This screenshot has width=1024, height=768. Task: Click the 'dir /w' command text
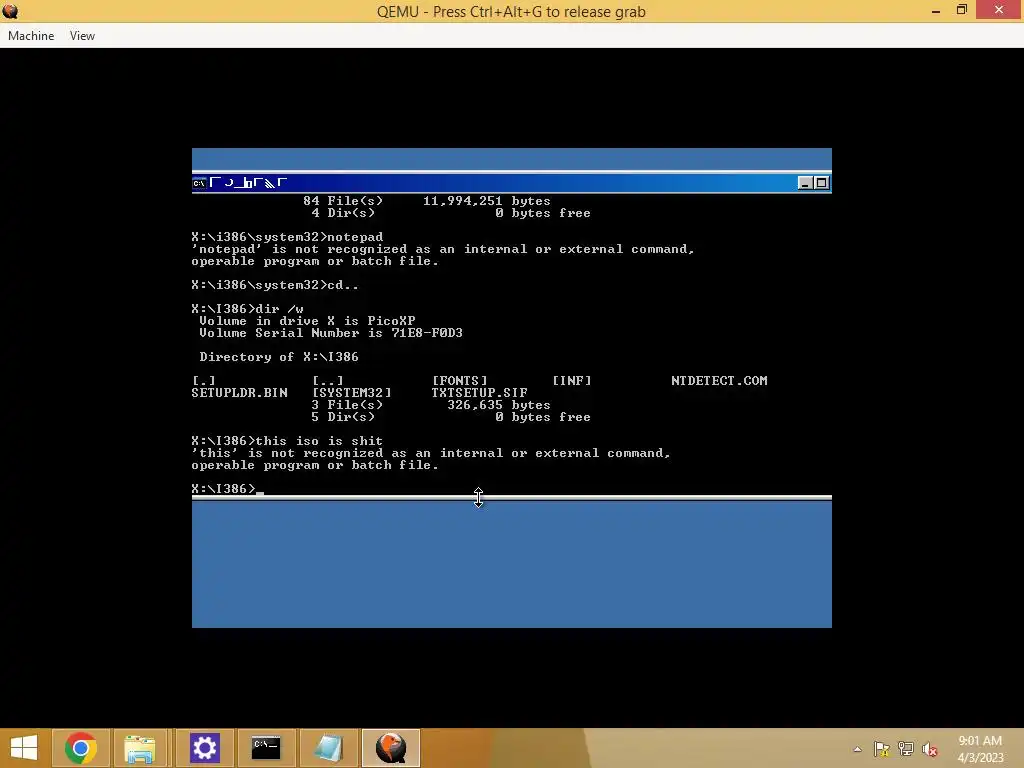(x=280, y=309)
